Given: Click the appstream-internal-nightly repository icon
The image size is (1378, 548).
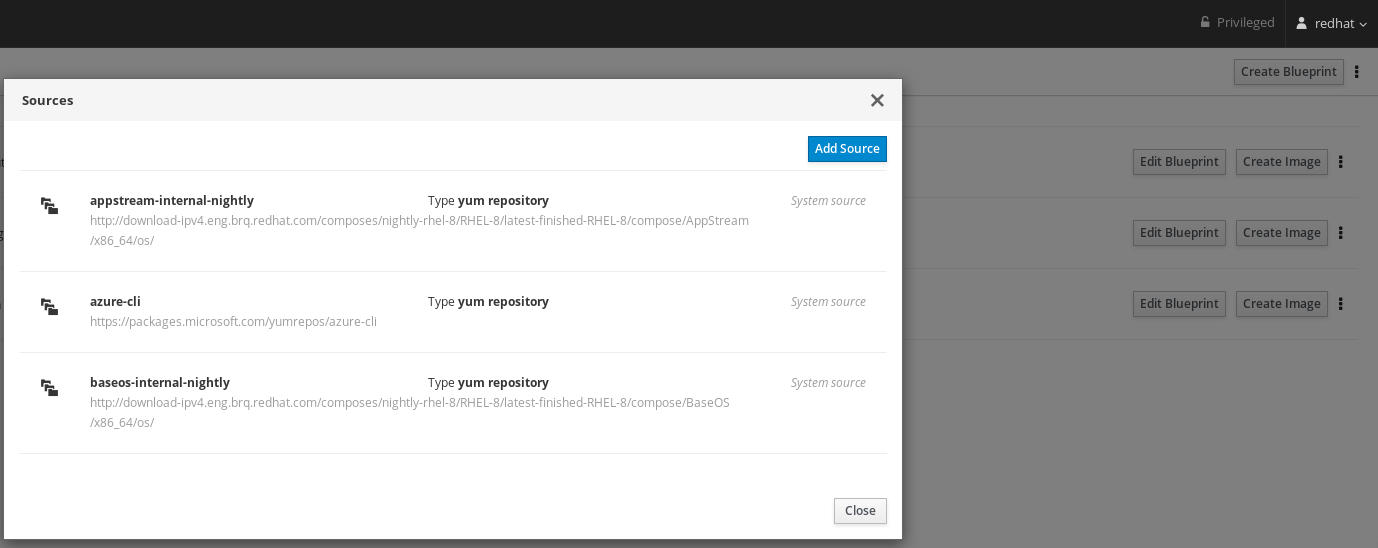Looking at the screenshot, I should point(49,205).
